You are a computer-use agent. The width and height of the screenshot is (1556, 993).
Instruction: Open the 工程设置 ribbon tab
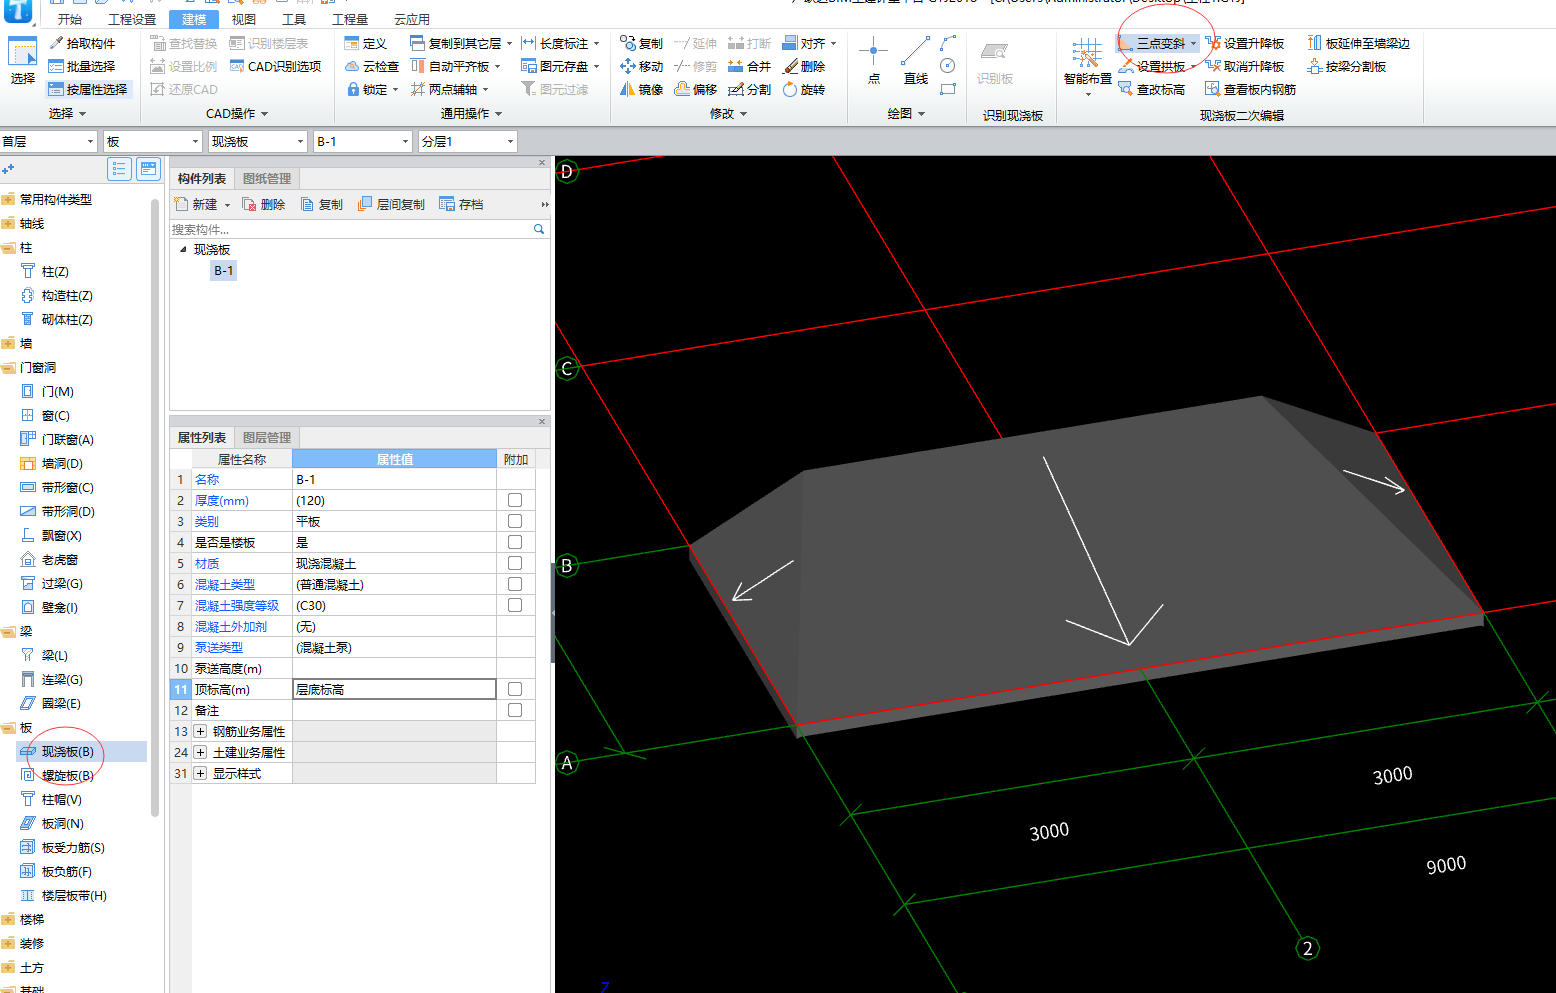click(132, 19)
